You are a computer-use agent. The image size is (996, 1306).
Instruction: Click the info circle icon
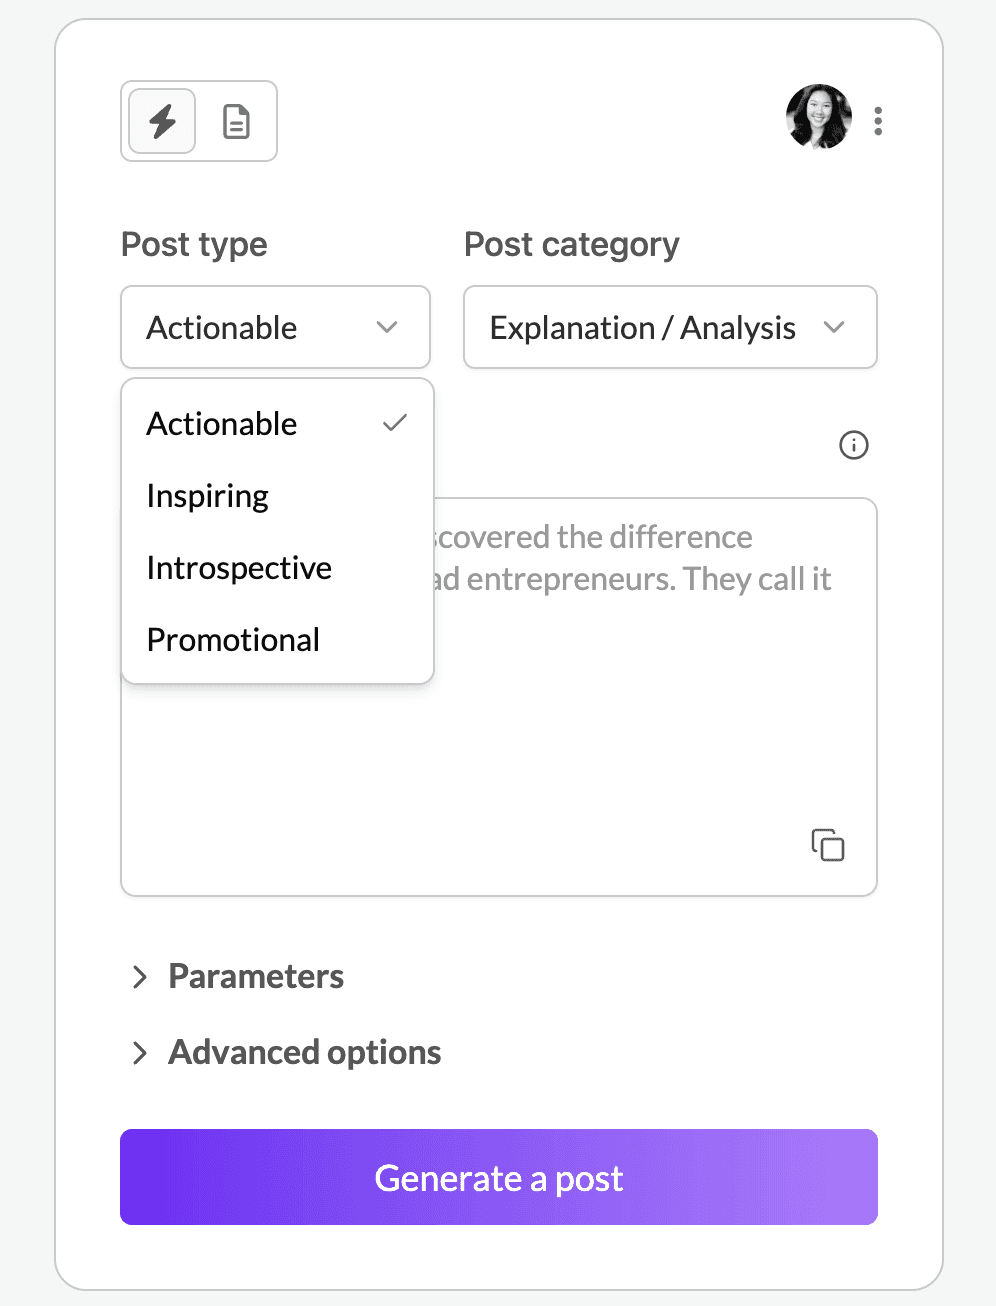tap(854, 445)
